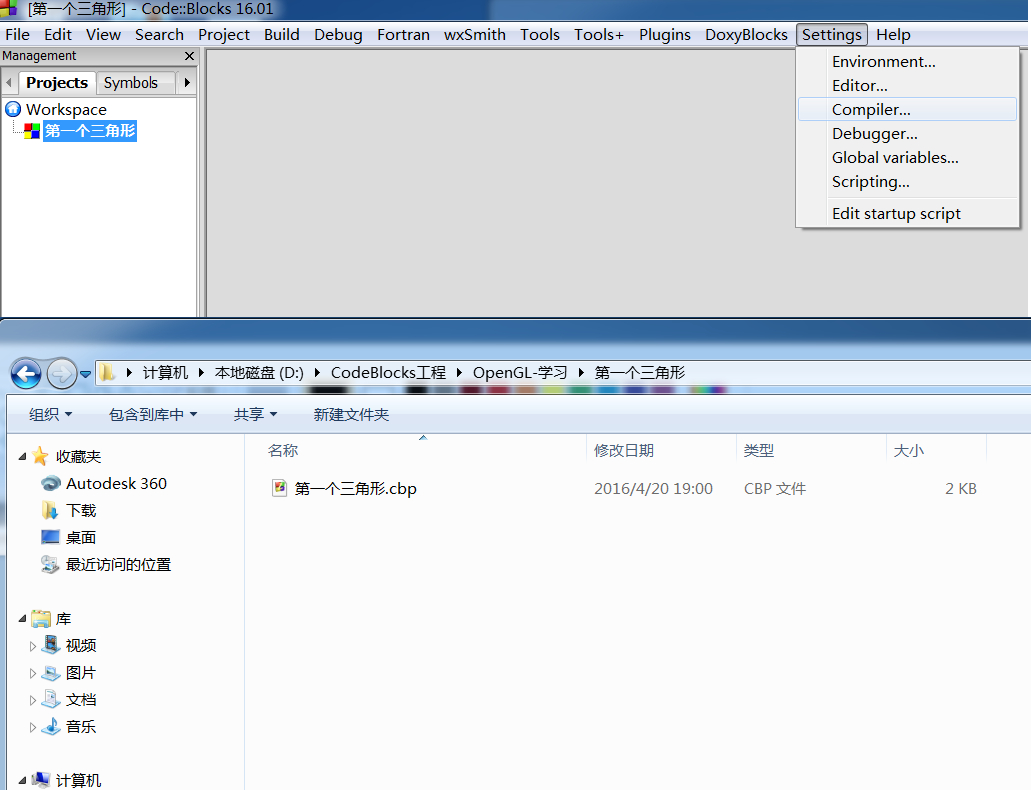The width and height of the screenshot is (1031, 790).
Task: Click the Explorer Forward button
Action: tap(61, 374)
